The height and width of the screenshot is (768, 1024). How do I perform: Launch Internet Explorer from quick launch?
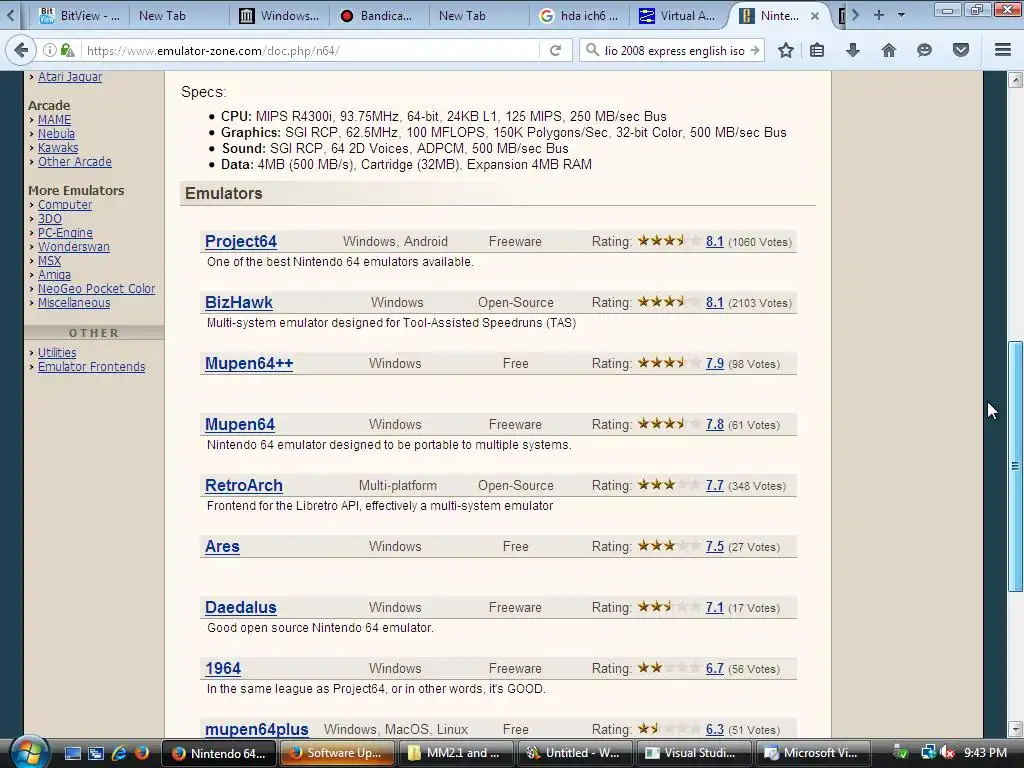119,753
